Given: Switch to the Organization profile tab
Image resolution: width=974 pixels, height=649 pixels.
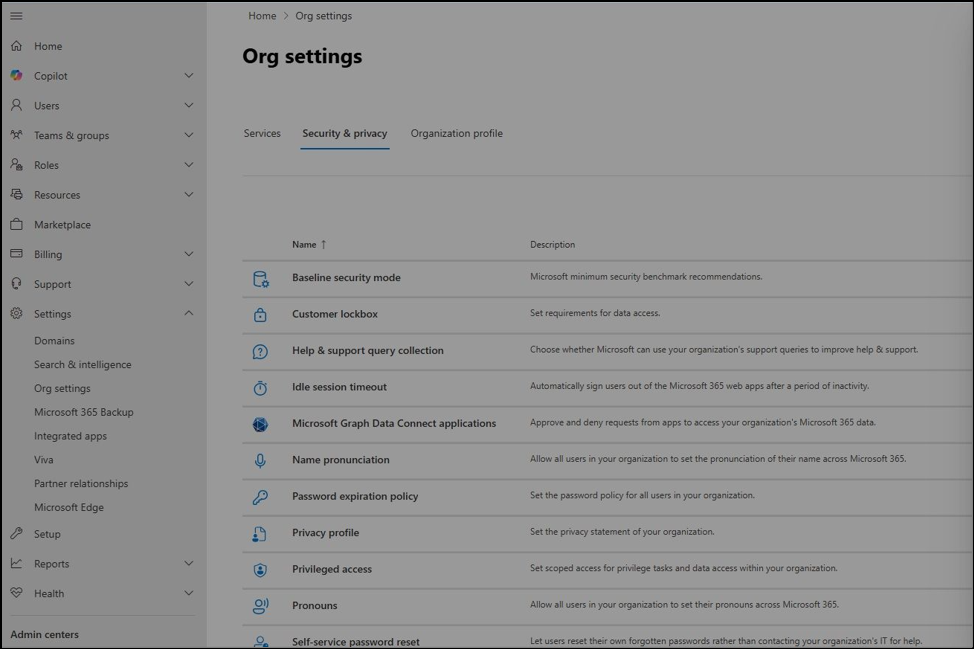Looking at the screenshot, I should [456, 134].
